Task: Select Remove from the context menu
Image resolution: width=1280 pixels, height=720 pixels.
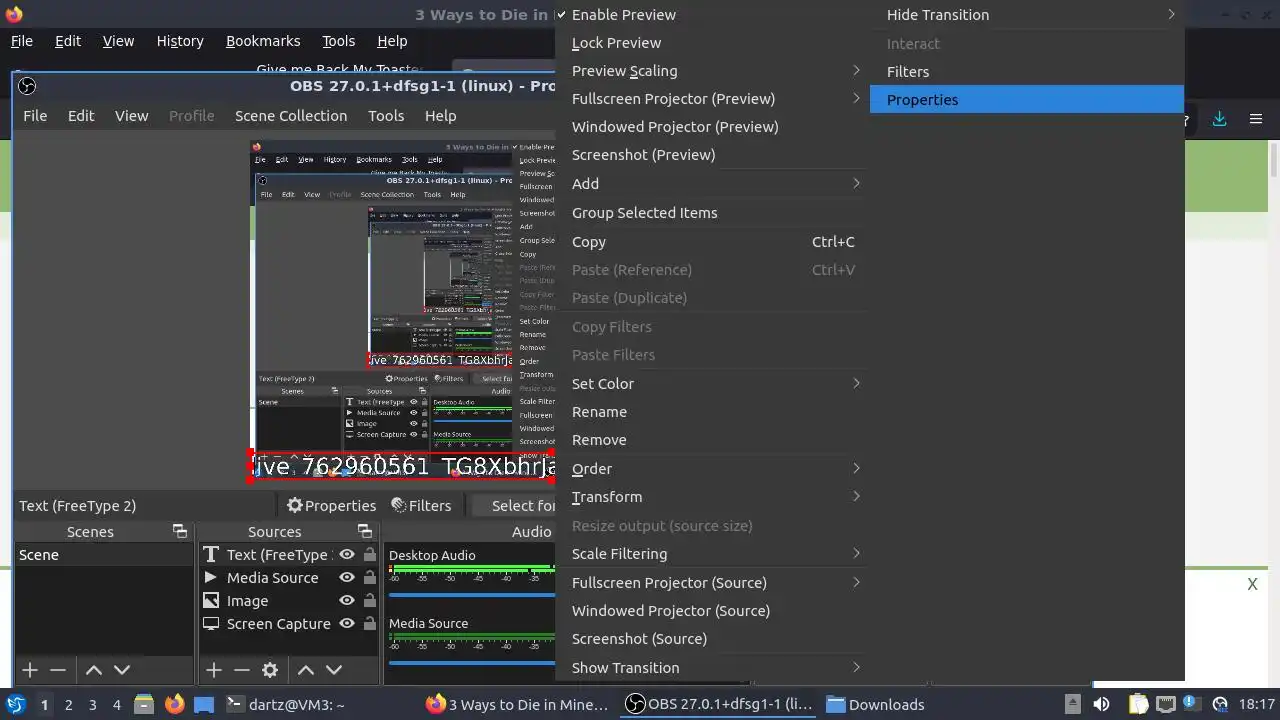Action: click(712, 440)
